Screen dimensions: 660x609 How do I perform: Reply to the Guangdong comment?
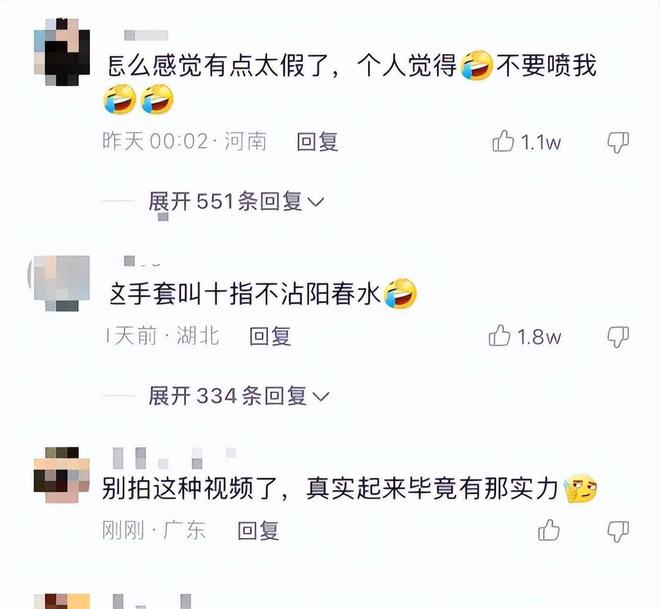(x=258, y=530)
